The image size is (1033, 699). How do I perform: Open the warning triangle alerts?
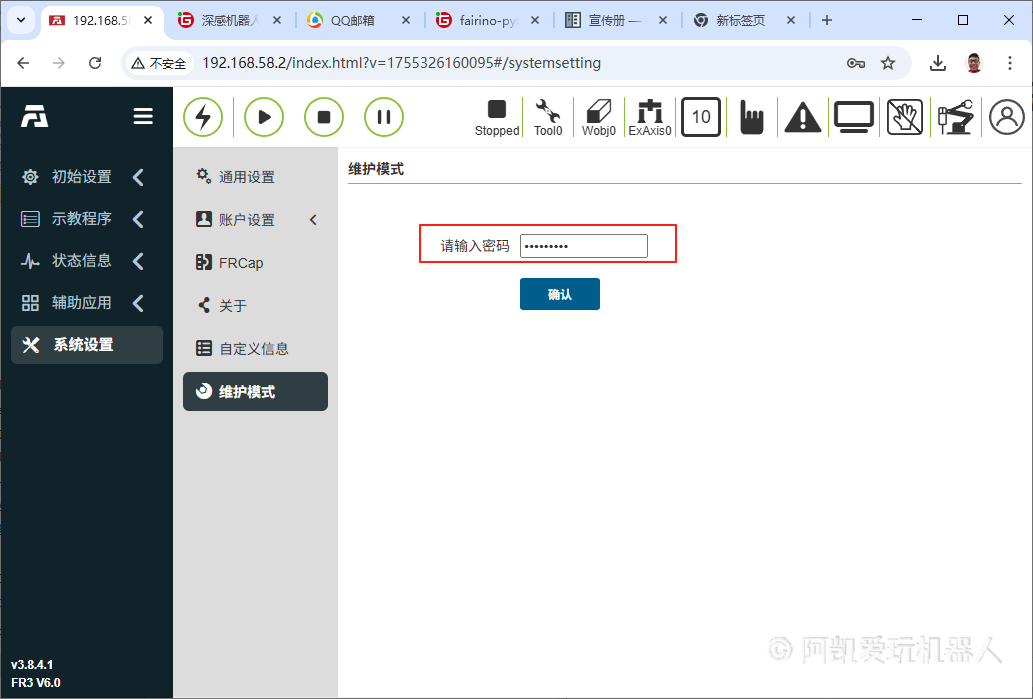point(802,117)
